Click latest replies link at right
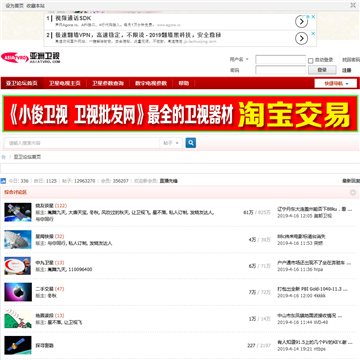Viewport: 360px width, 360px height. coord(351,181)
